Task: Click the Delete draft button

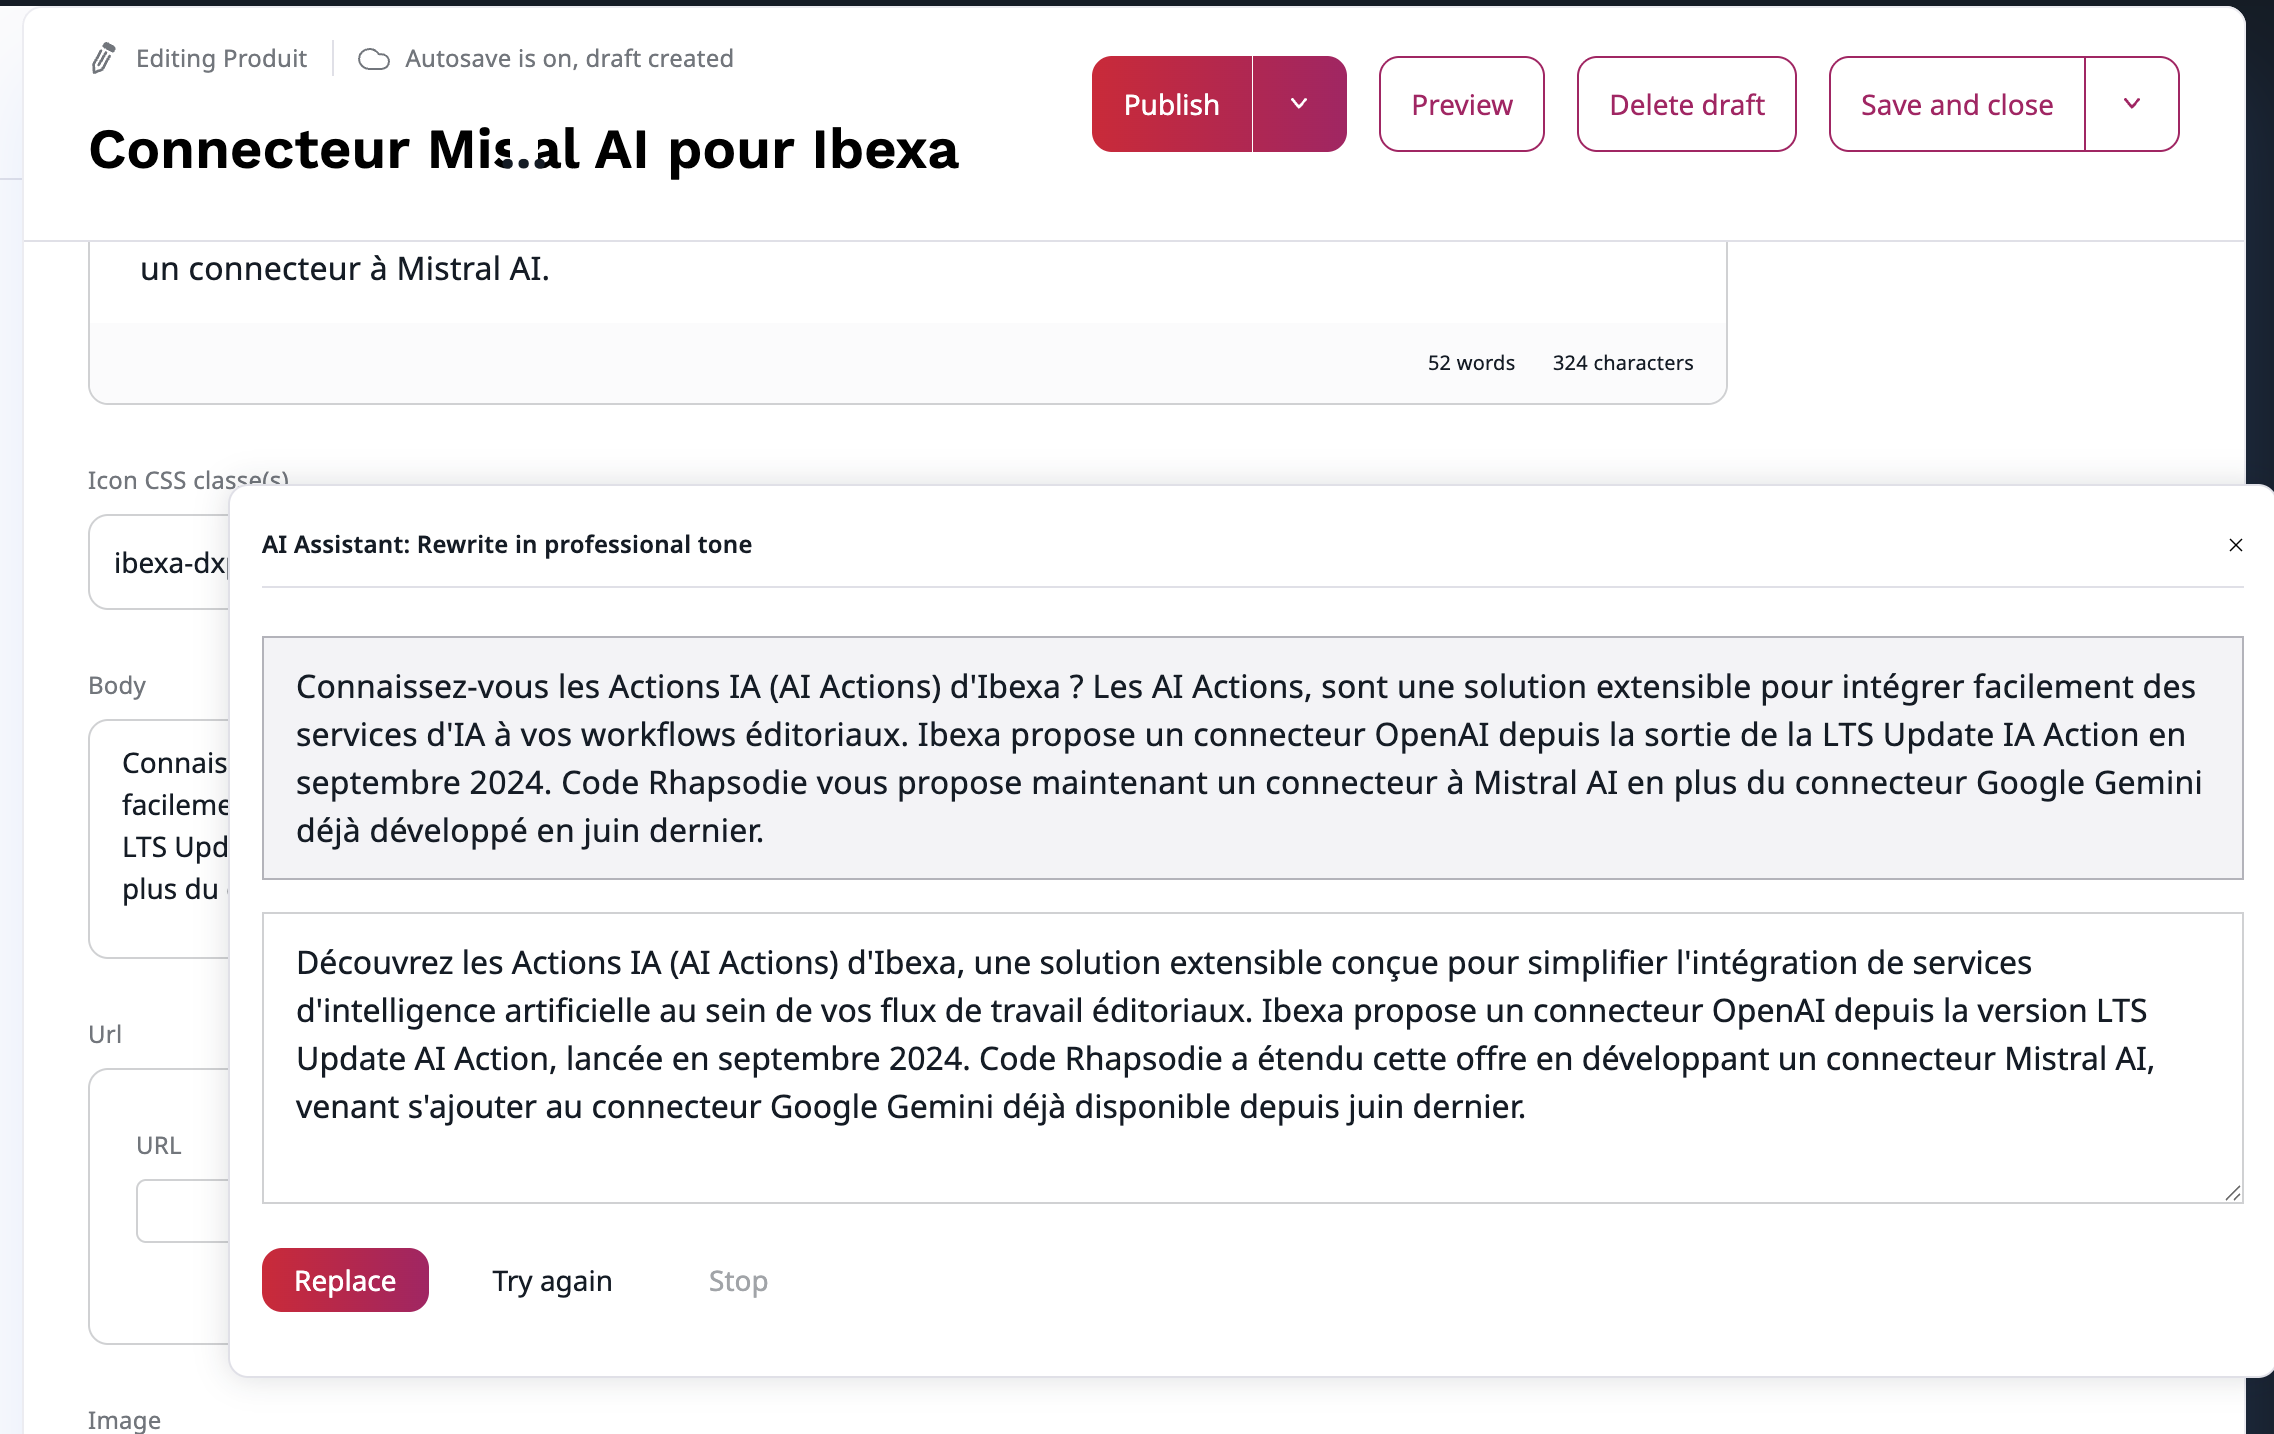Action: coord(1686,104)
